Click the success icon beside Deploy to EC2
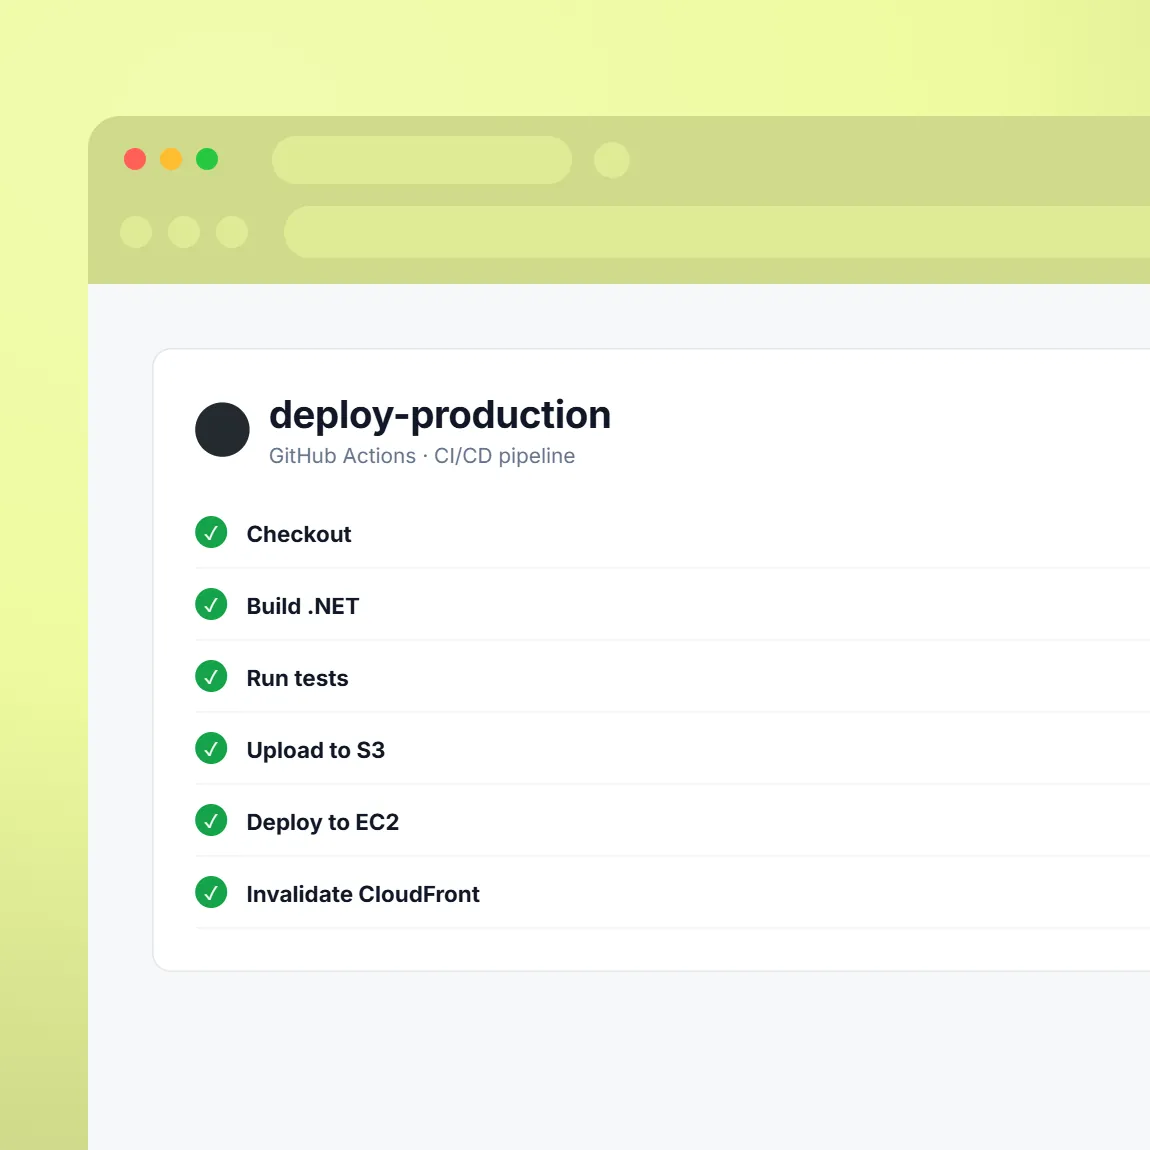Screen dimensions: 1150x1150 point(211,820)
